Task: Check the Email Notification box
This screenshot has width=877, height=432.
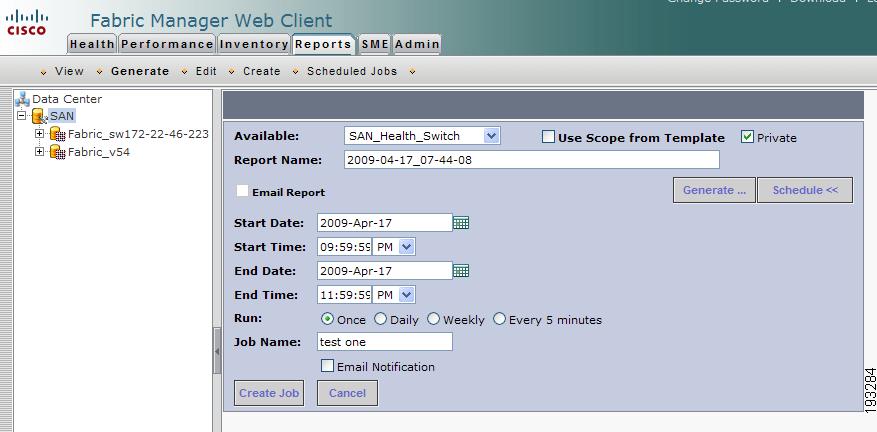Action: [328, 366]
